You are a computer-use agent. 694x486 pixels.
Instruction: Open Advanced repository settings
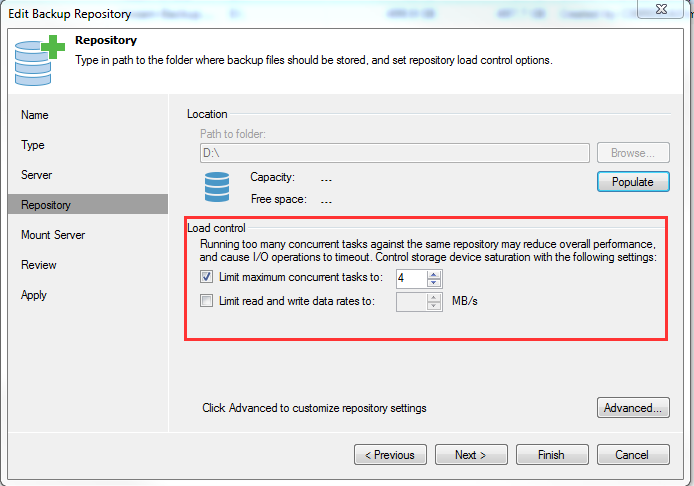click(x=633, y=408)
